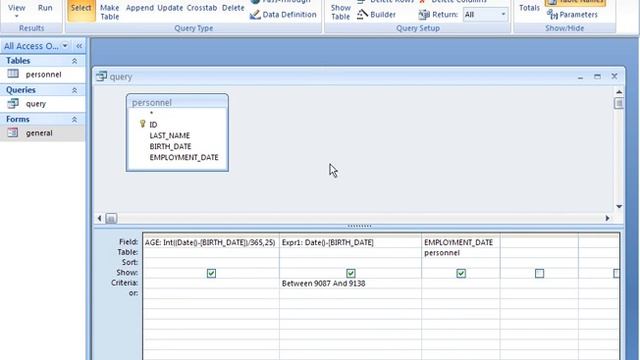640x360 pixels.
Task: Collapse the Tables group
Action: (74, 61)
